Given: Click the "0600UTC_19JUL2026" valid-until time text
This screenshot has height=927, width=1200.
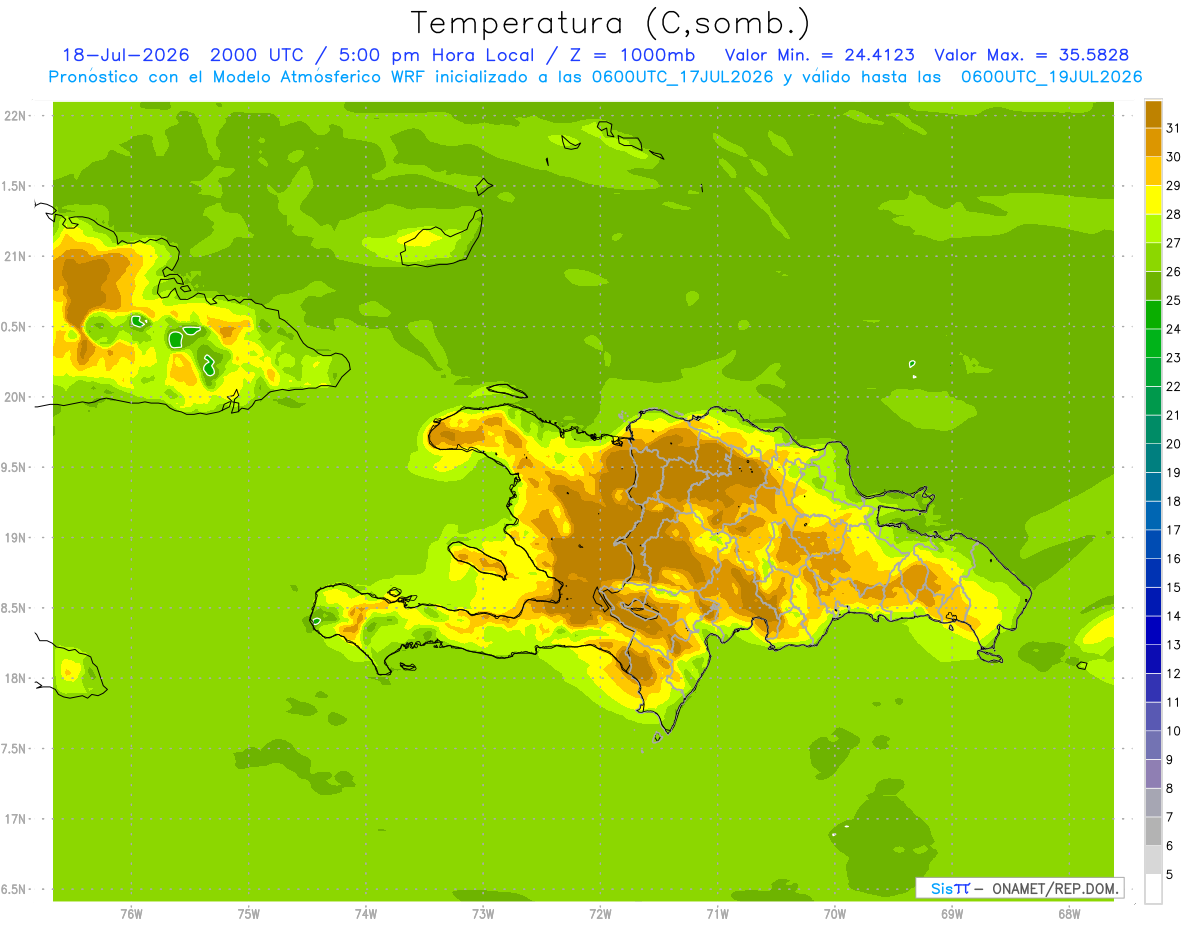Looking at the screenshot, I should [x=1052, y=77].
